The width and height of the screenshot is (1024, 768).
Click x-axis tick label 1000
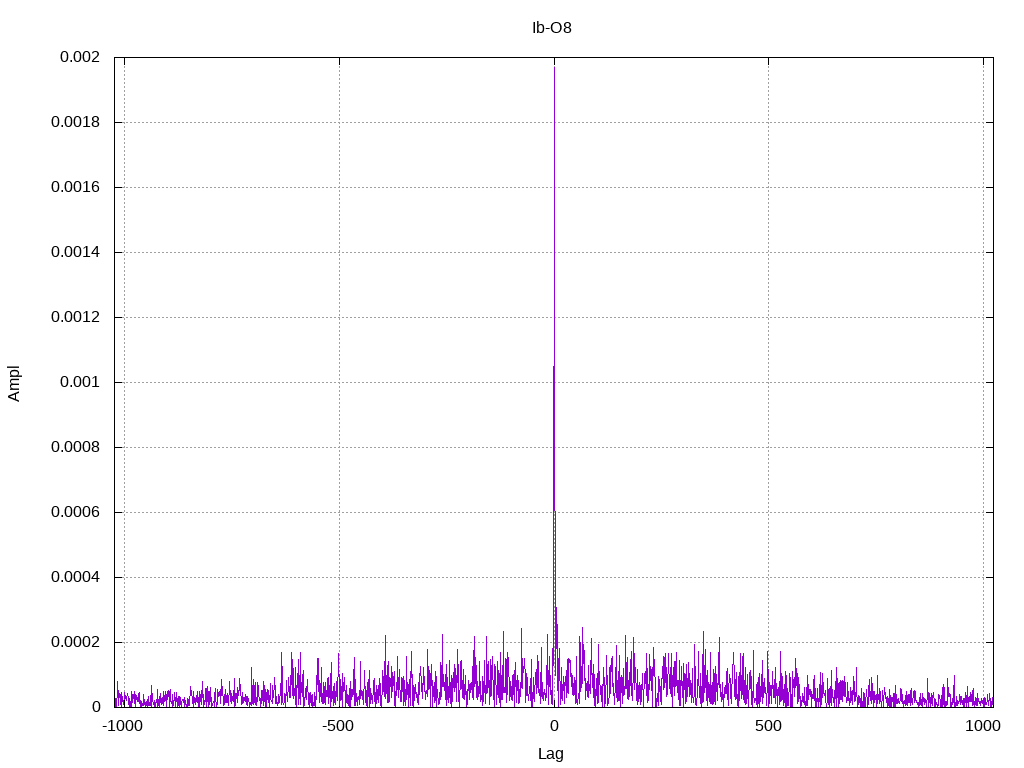[983, 726]
